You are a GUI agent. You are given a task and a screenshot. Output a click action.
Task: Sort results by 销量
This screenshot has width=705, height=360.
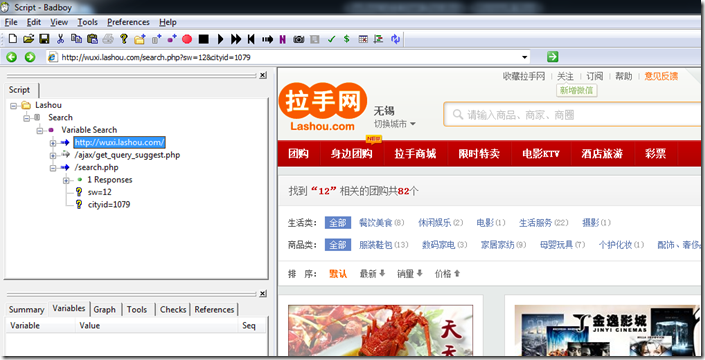409,274
